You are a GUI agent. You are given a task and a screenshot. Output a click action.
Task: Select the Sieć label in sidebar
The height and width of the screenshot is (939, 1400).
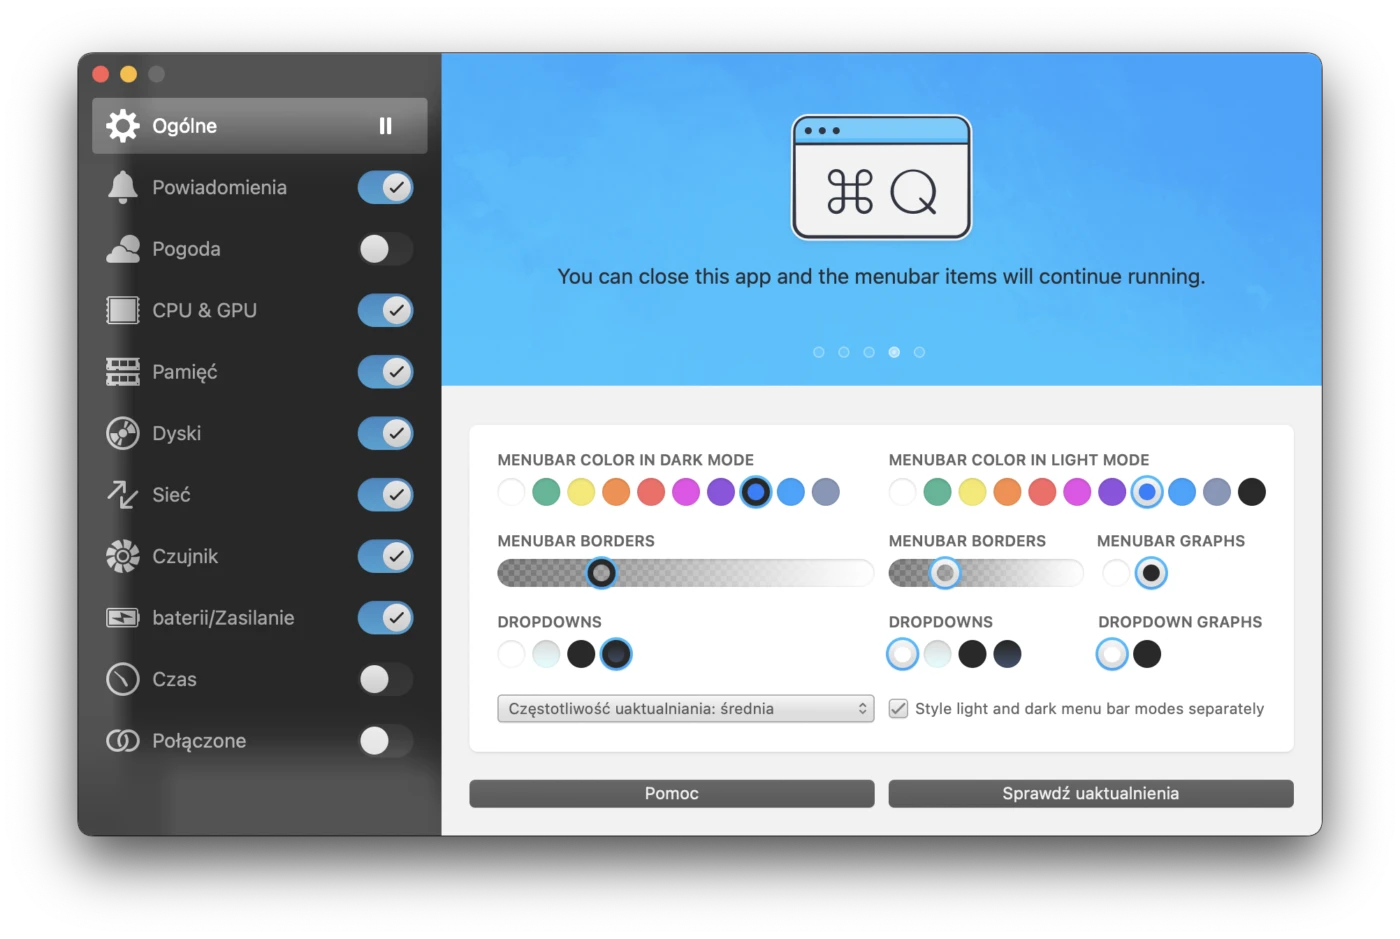(x=171, y=494)
